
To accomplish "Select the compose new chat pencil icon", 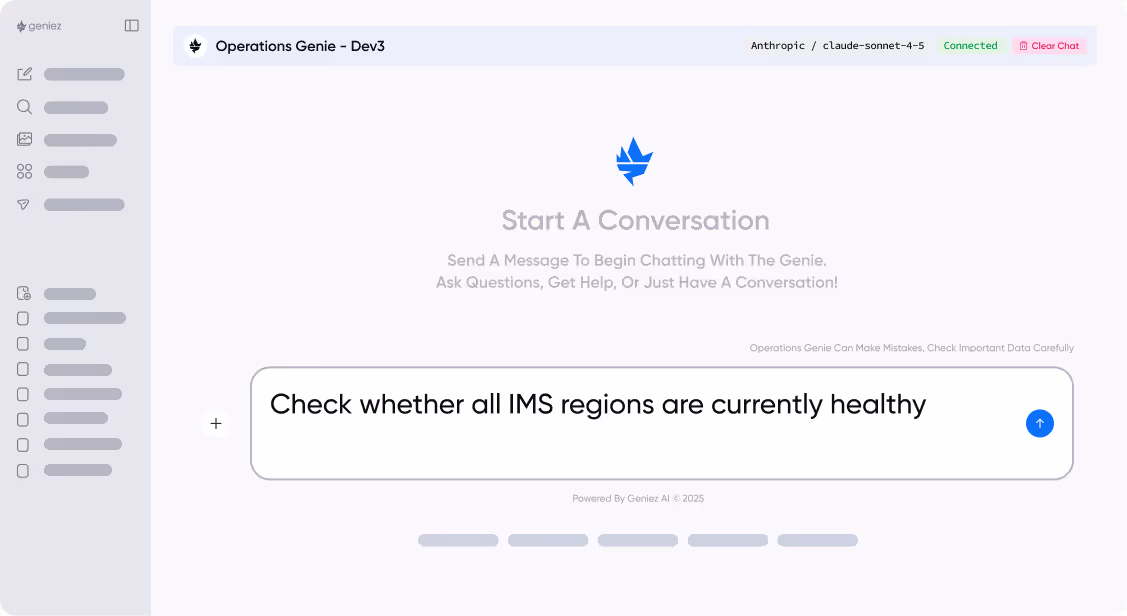I will tap(24, 73).
